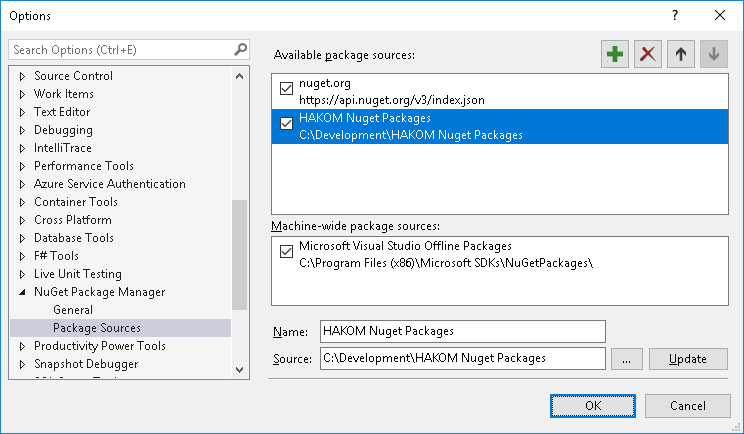Click the OK button
Screen dimensions: 744x434
(592, 406)
